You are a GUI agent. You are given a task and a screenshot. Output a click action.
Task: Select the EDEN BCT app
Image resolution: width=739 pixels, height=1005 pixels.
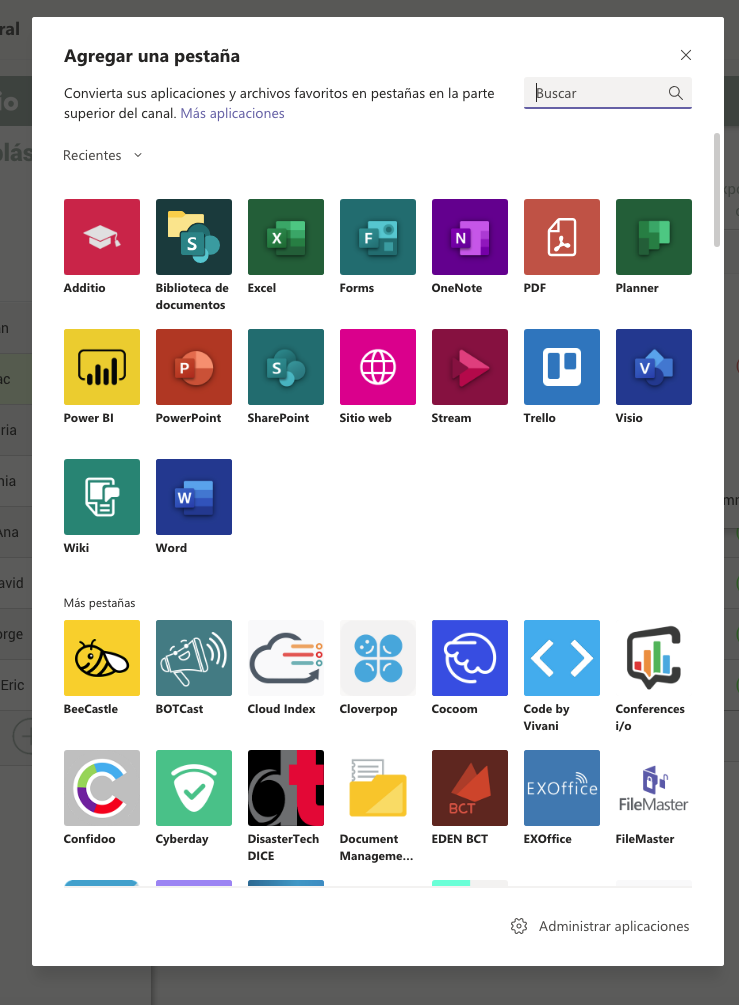pyautogui.click(x=470, y=788)
